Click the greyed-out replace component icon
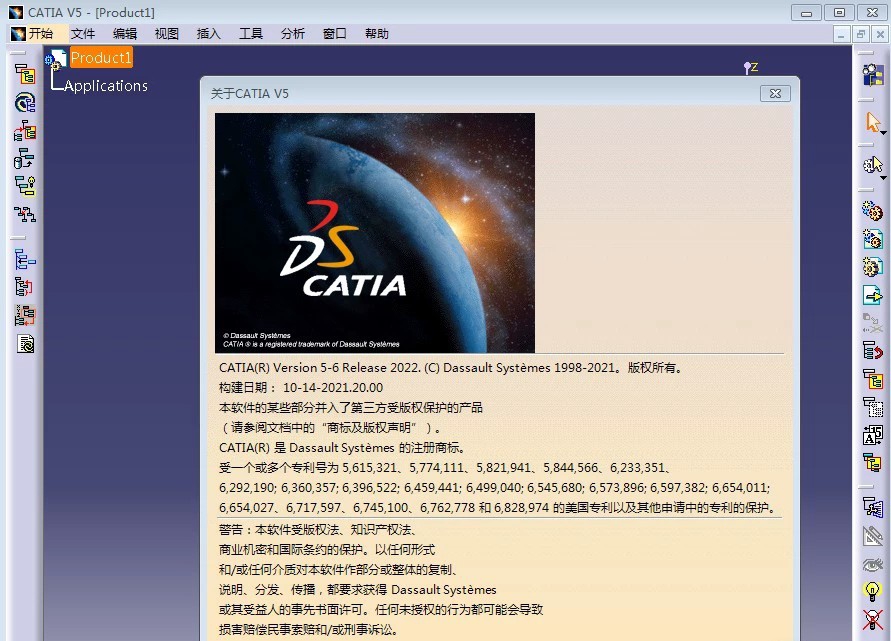891x641 pixels. click(873, 323)
